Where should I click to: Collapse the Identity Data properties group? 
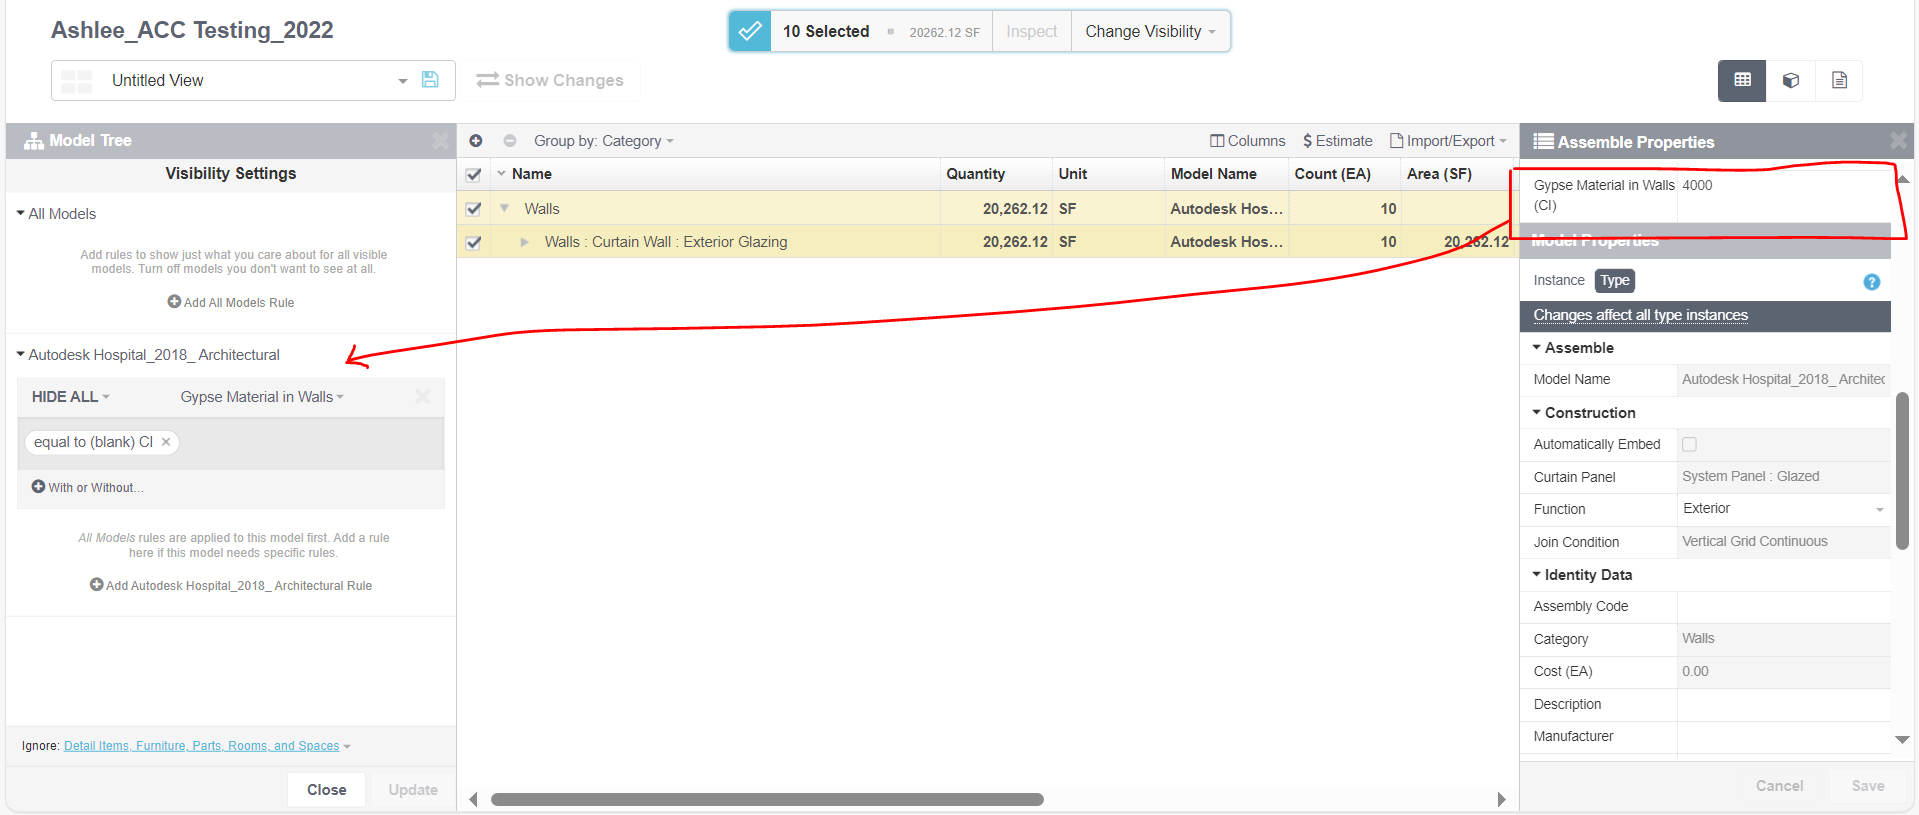click(x=1537, y=574)
